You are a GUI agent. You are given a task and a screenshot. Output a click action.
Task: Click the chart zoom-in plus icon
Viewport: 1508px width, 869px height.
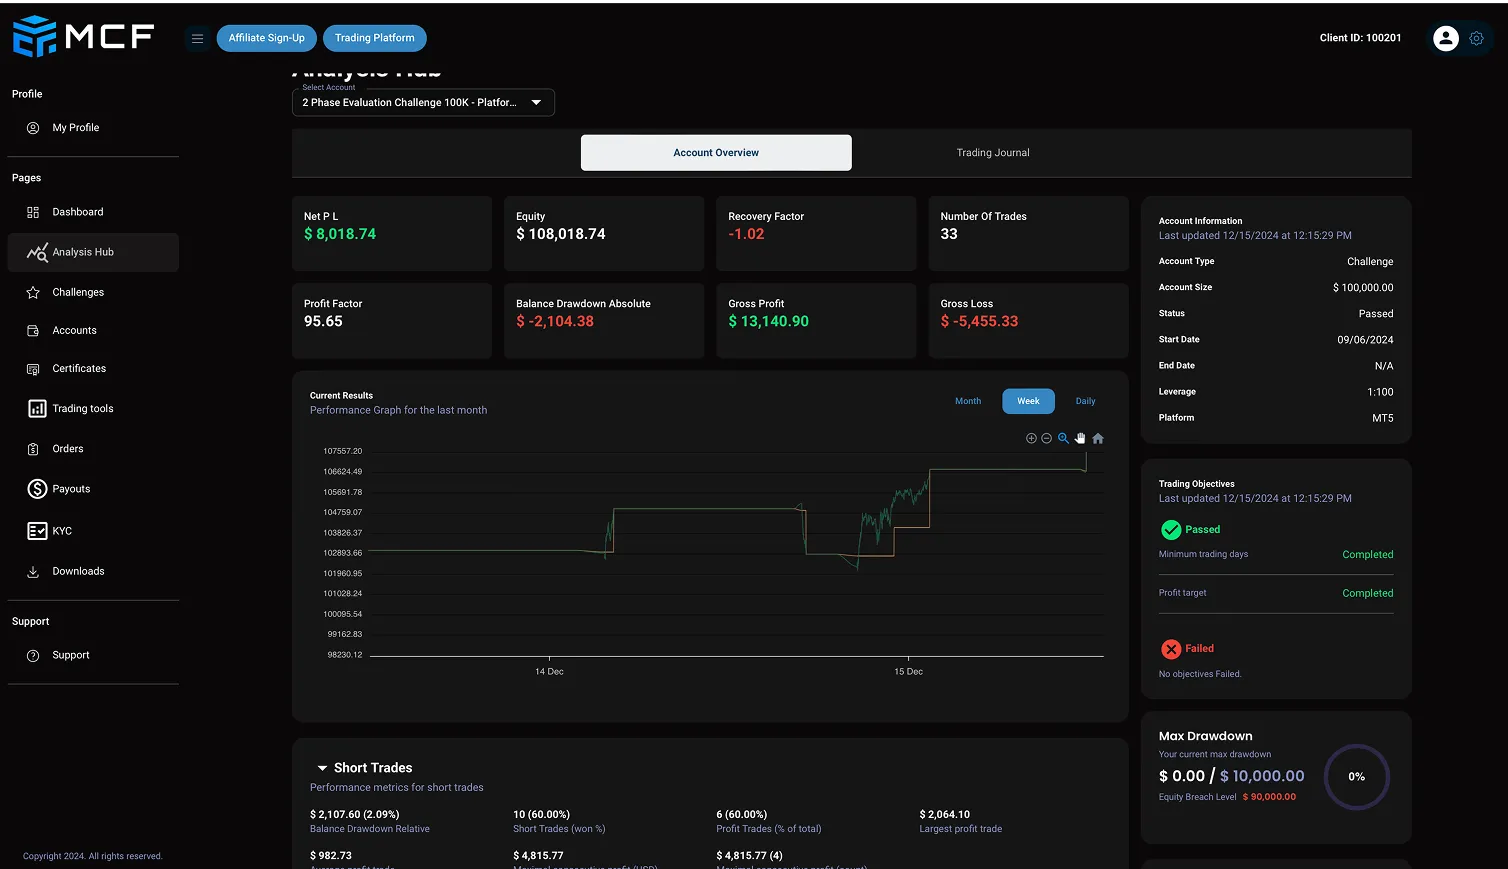(1031, 438)
